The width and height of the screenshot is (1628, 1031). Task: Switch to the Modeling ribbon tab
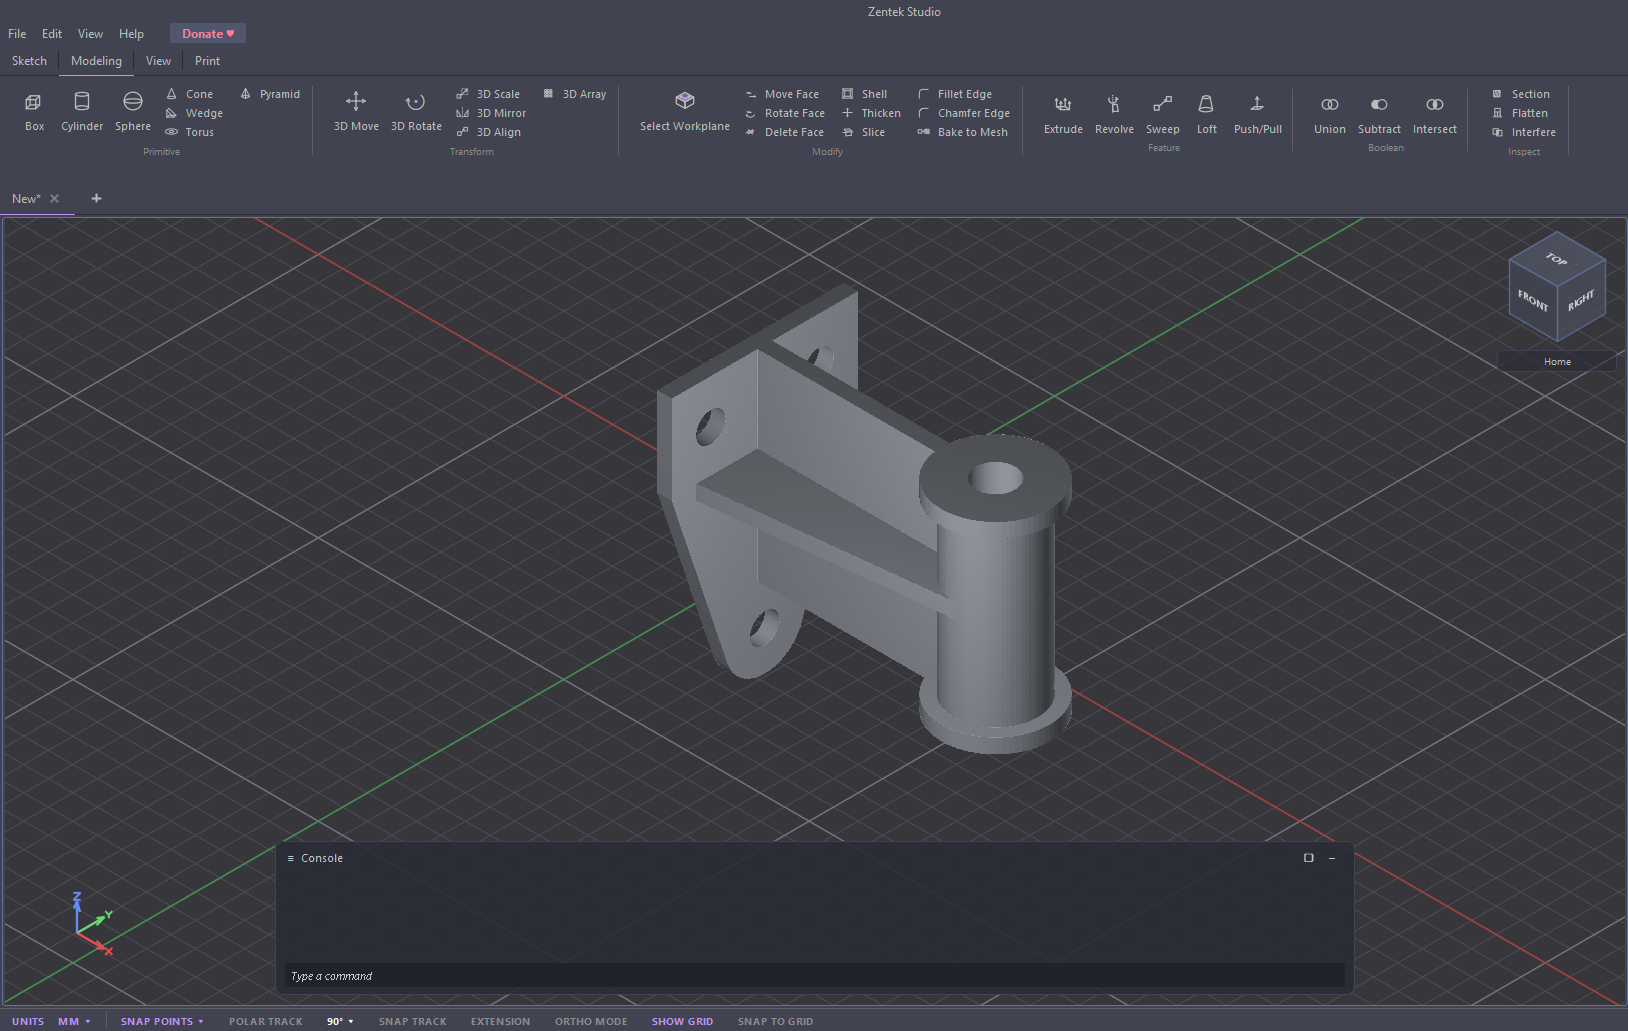96,61
